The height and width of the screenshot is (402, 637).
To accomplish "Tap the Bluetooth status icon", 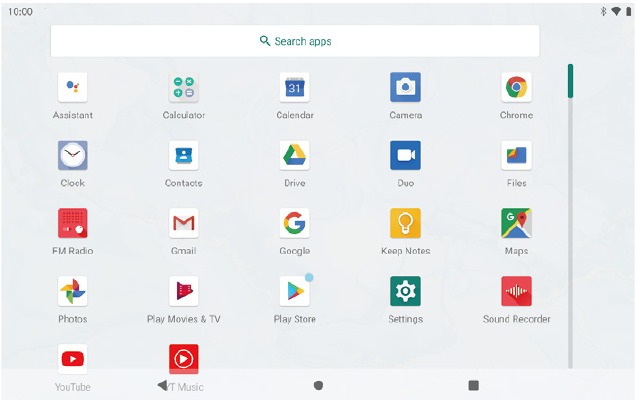I will (603, 11).
